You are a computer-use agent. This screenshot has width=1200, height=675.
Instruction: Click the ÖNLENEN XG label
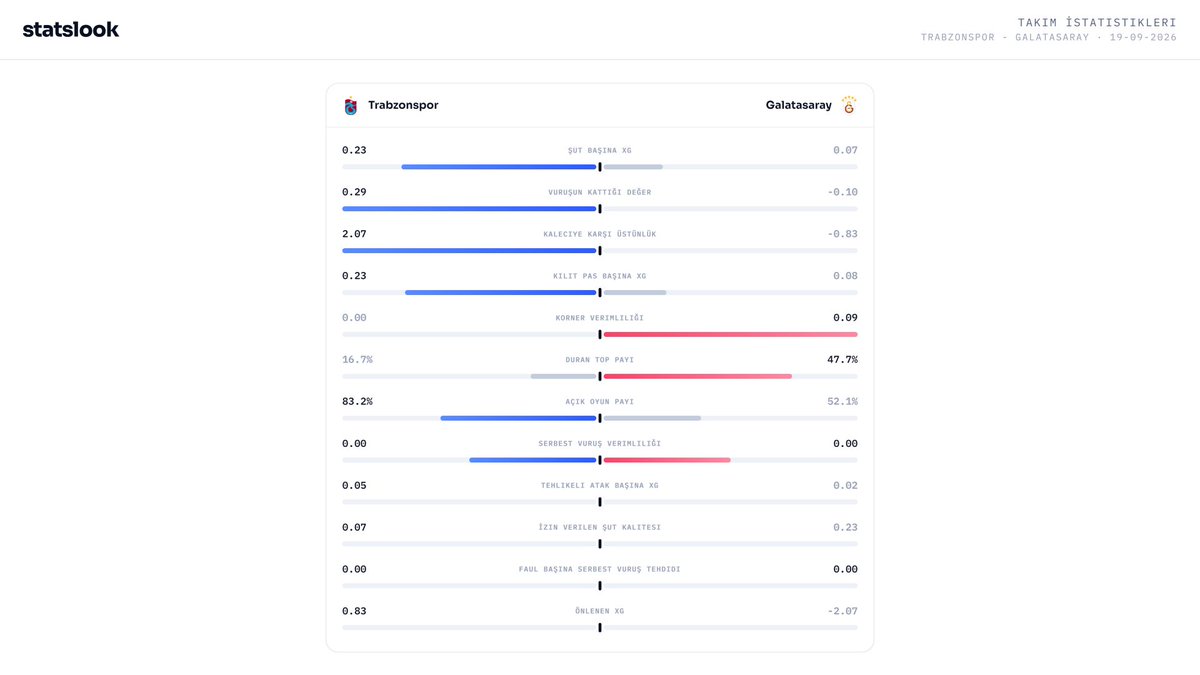click(600, 613)
